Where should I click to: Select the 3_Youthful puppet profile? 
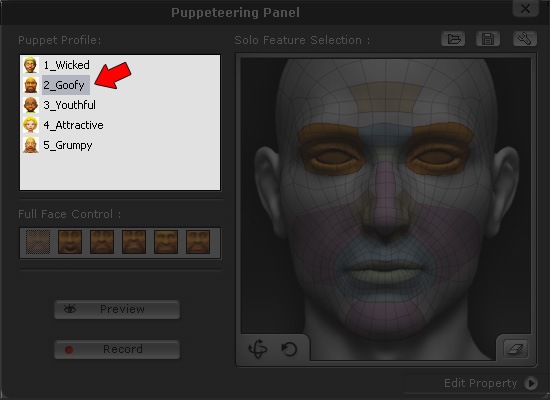69,105
